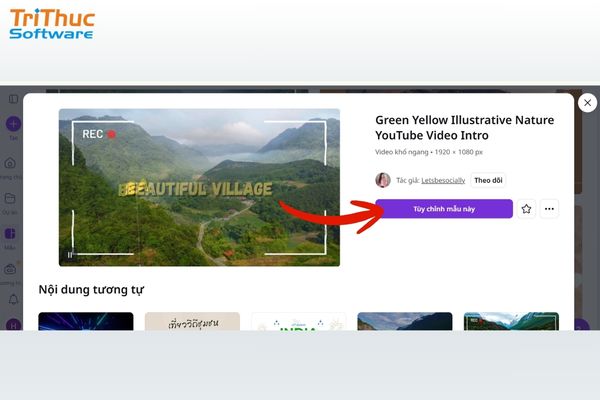Open the INDIA similar template
This screenshot has width=600, height=400.
(x=298, y=321)
